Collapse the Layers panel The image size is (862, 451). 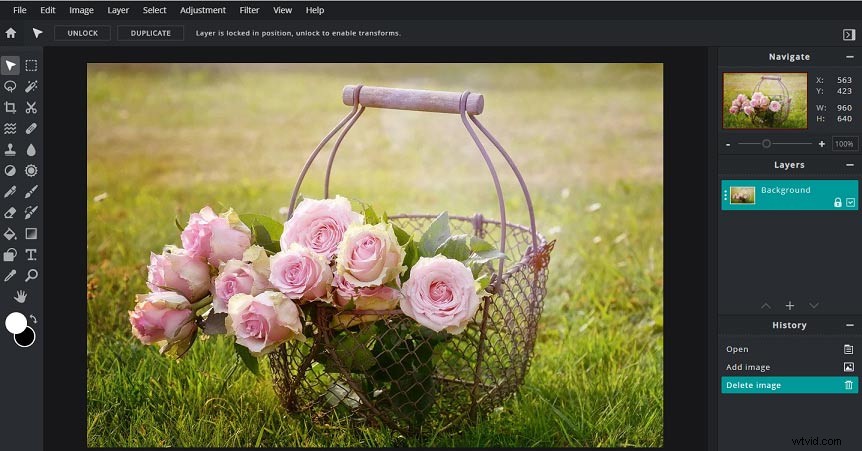pos(850,165)
